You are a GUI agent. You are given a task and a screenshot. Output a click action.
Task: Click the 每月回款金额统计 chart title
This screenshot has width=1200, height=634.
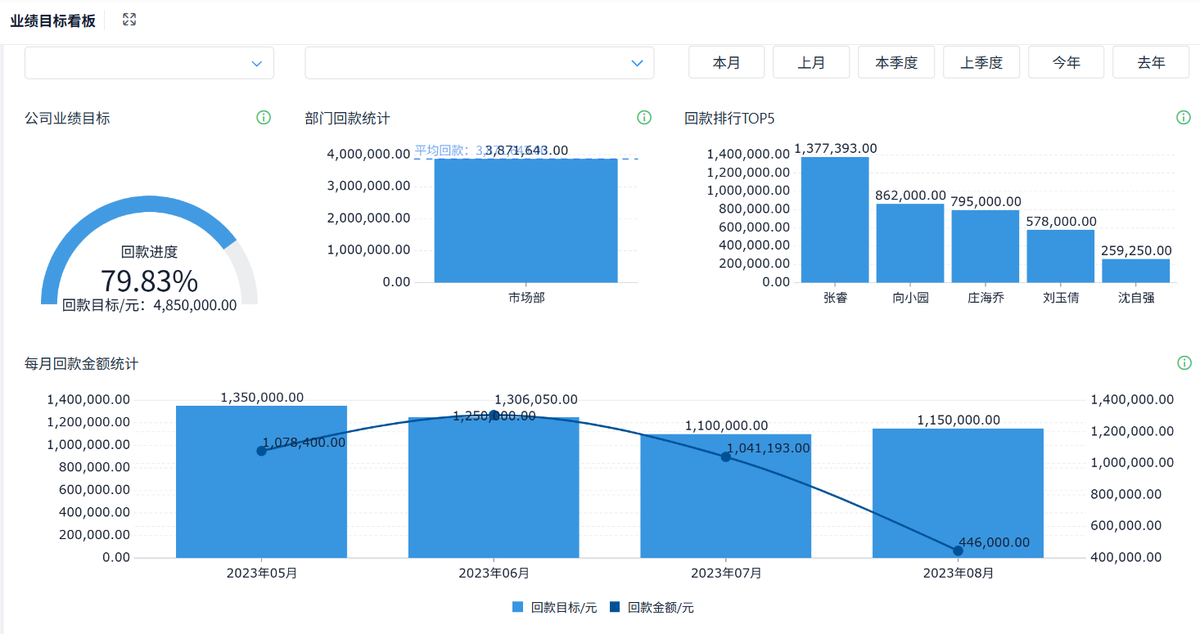(x=81, y=363)
